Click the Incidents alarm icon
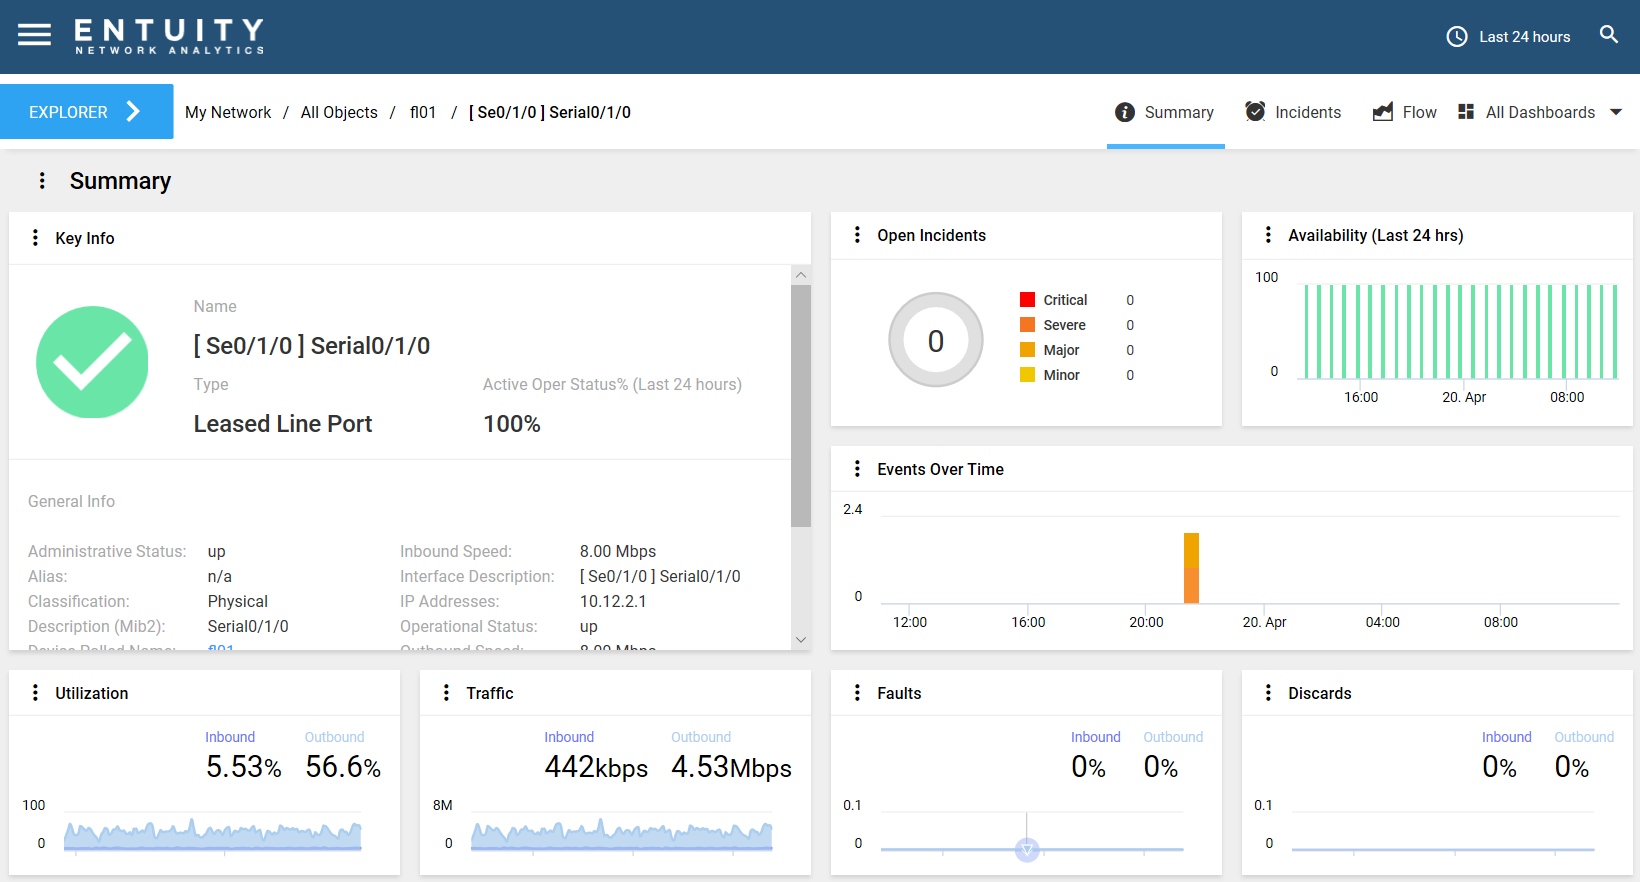 (x=1255, y=111)
